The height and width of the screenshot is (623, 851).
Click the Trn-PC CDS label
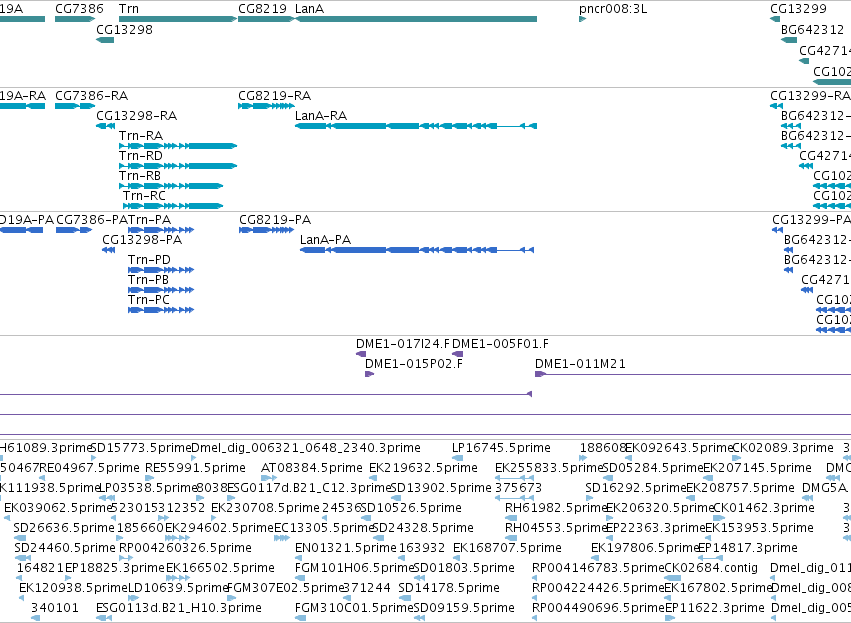point(149,300)
